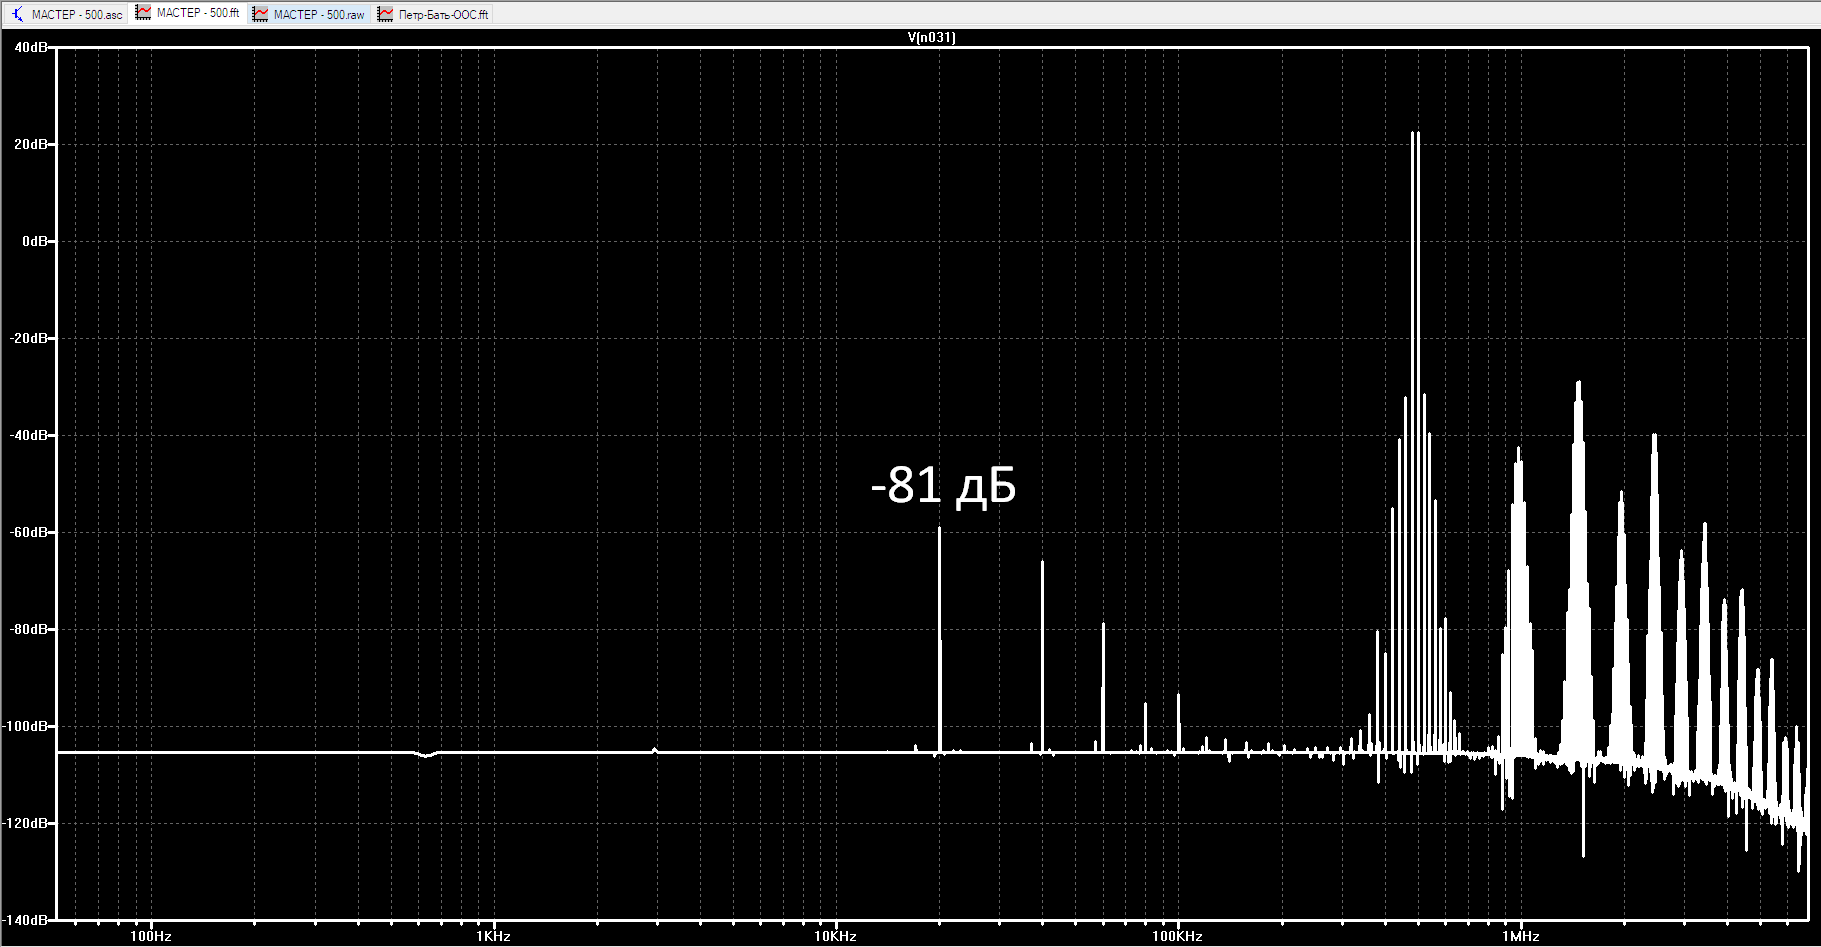1821x947 pixels.
Task: Select the МАСТЕР - 500.fft tab label
Action: click(198, 13)
